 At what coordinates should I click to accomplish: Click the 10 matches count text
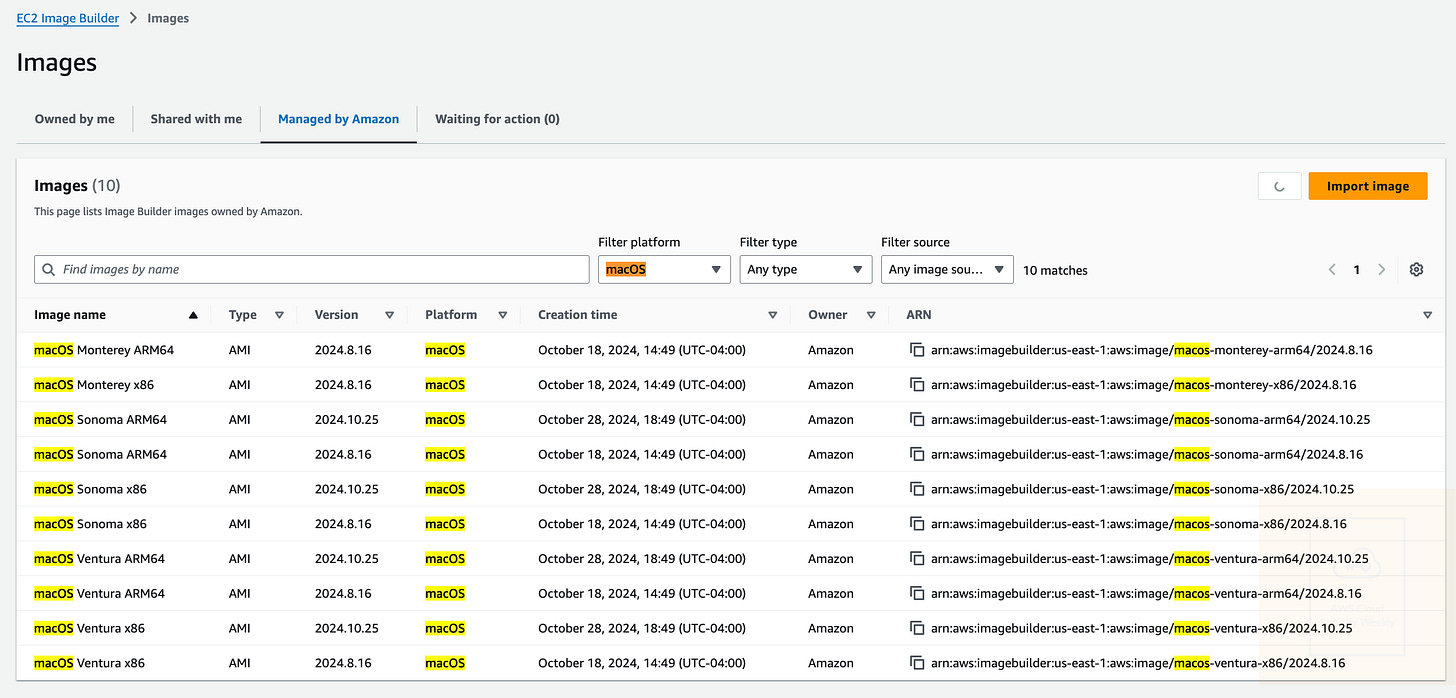point(1055,270)
